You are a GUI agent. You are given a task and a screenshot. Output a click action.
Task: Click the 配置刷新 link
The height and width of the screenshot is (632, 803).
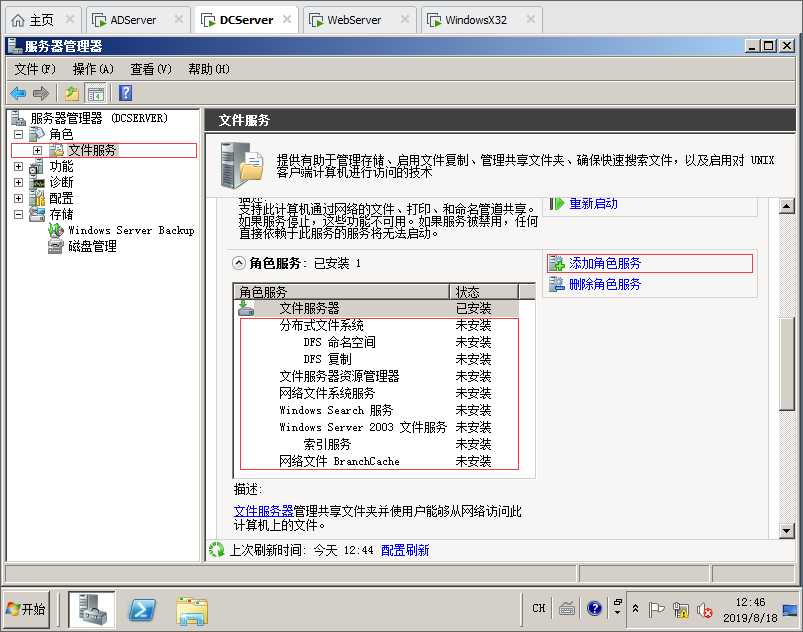pos(405,550)
